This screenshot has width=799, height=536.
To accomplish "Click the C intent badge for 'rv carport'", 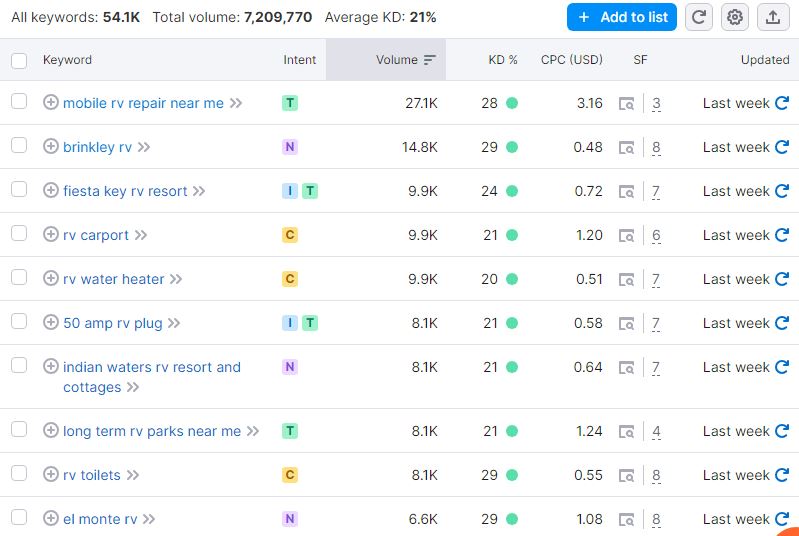I will pyautogui.click(x=289, y=235).
